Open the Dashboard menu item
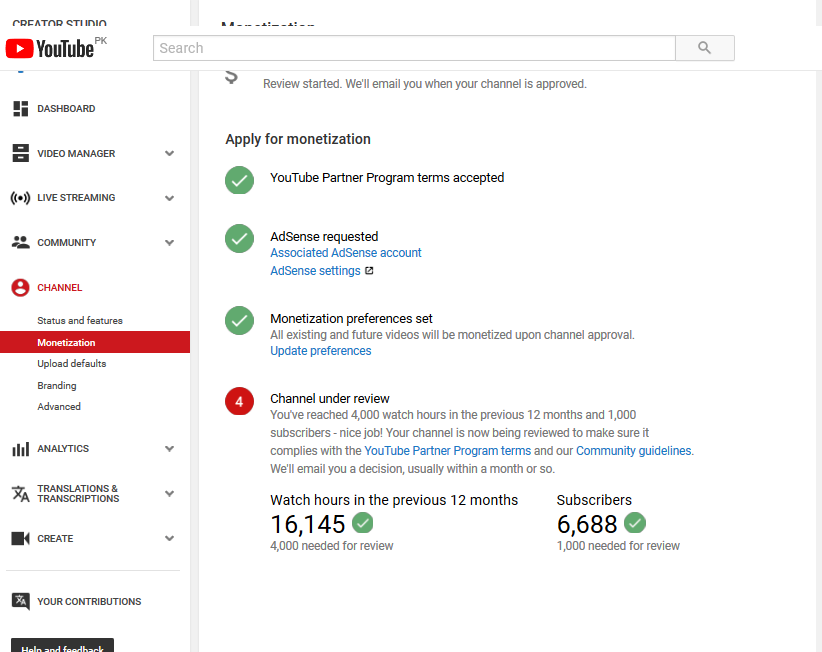The height and width of the screenshot is (652, 822). click(x=66, y=108)
